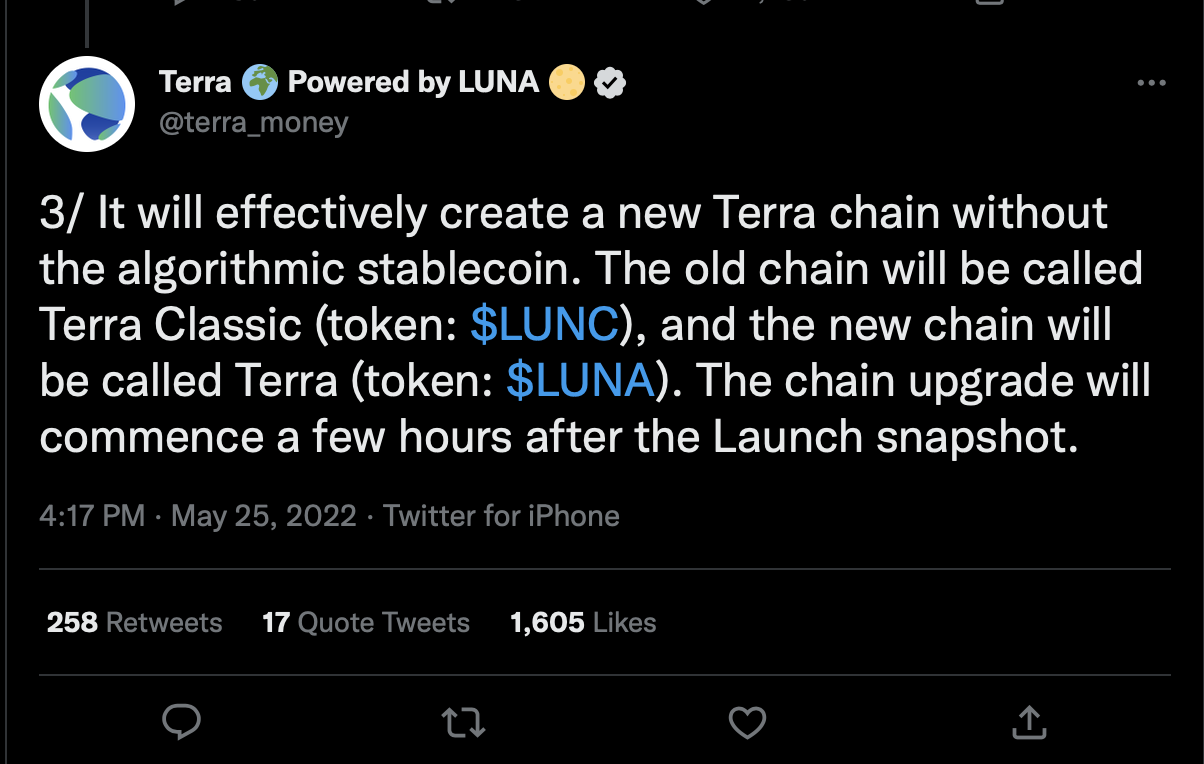This screenshot has height=764, width=1204.
Task: Open the Terra profile avatar
Action: [87, 104]
